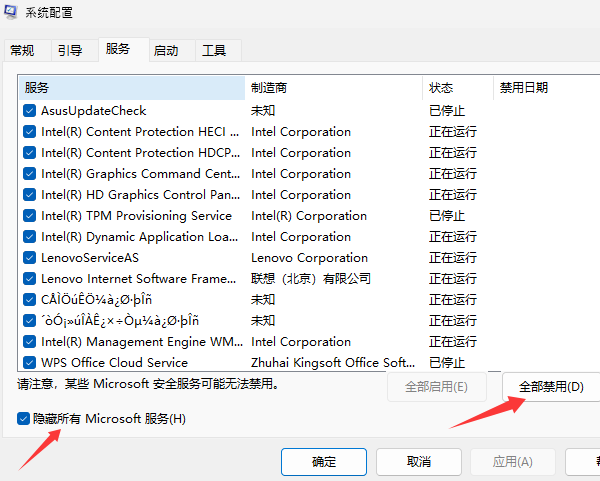Click the System Configuration title bar icon

(12, 13)
